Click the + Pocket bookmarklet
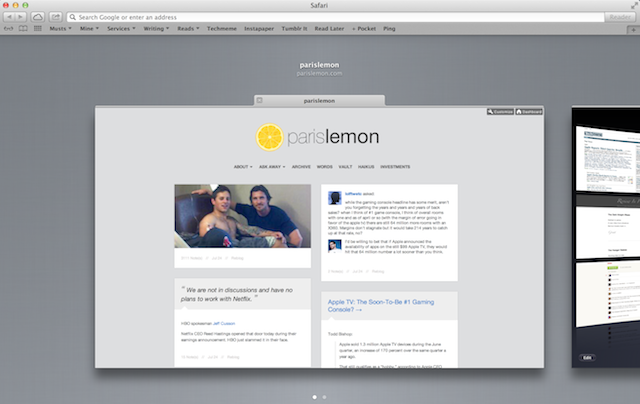Image resolution: width=640 pixels, height=404 pixels. click(x=364, y=29)
